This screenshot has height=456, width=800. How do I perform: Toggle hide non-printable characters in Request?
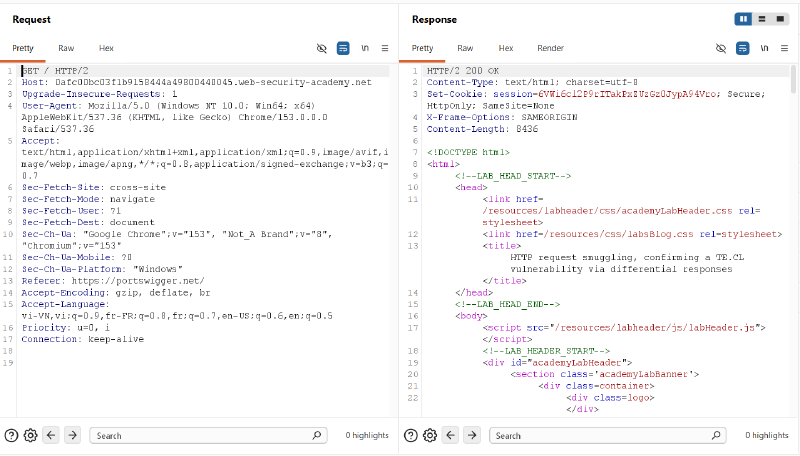(x=321, y=48)
